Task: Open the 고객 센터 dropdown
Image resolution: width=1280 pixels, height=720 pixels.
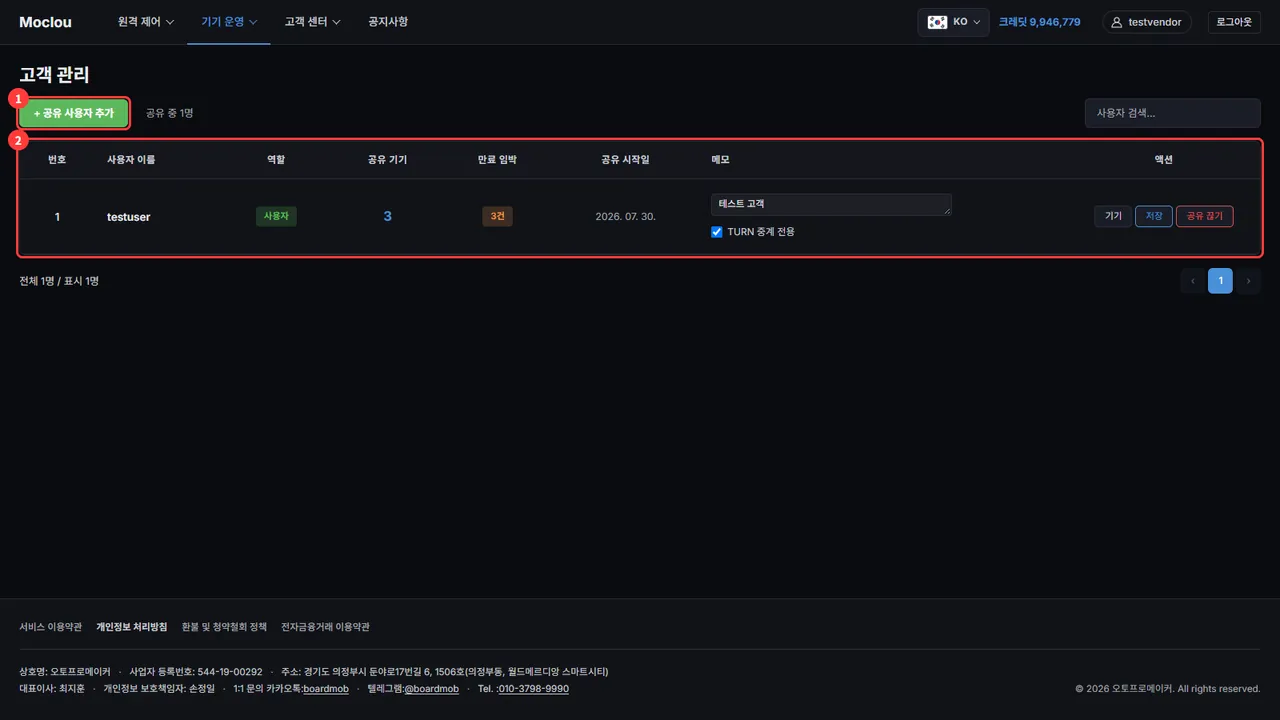Action: pyautogui.click(x=312, y=22)
